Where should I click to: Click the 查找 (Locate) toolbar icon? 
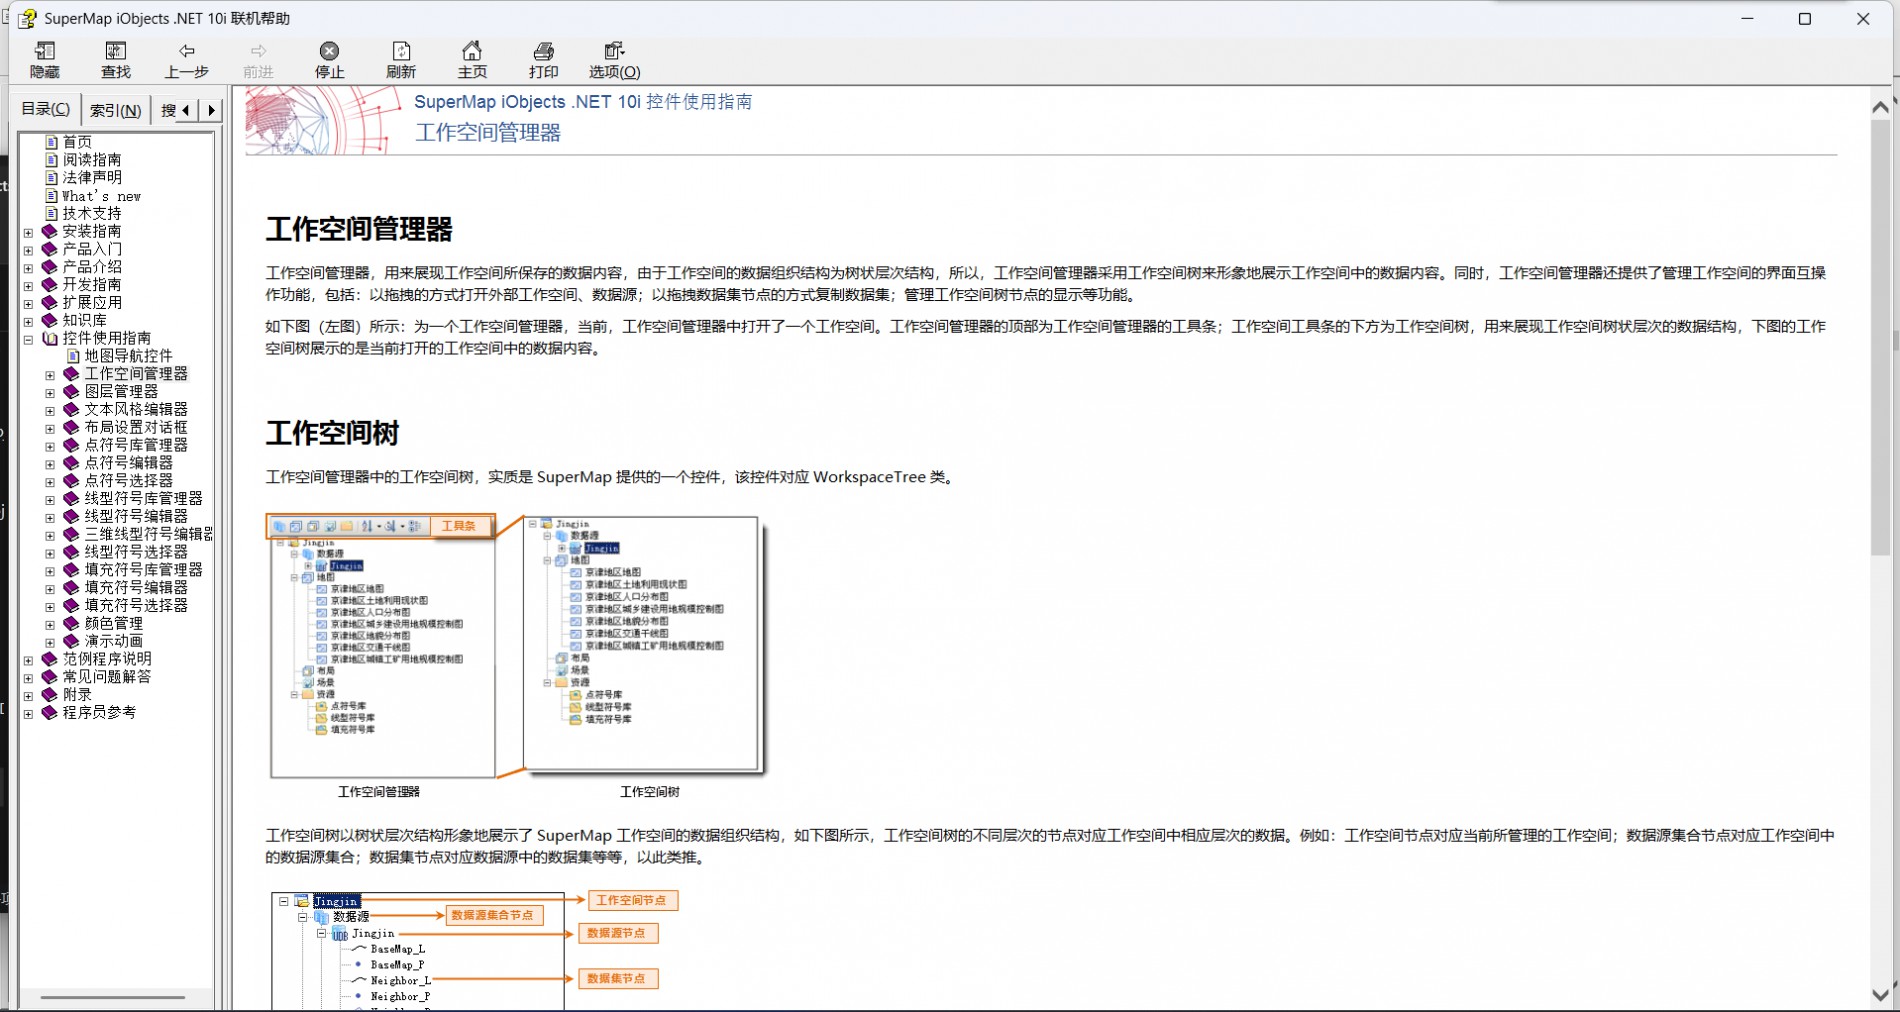click(x=116, y=60)
